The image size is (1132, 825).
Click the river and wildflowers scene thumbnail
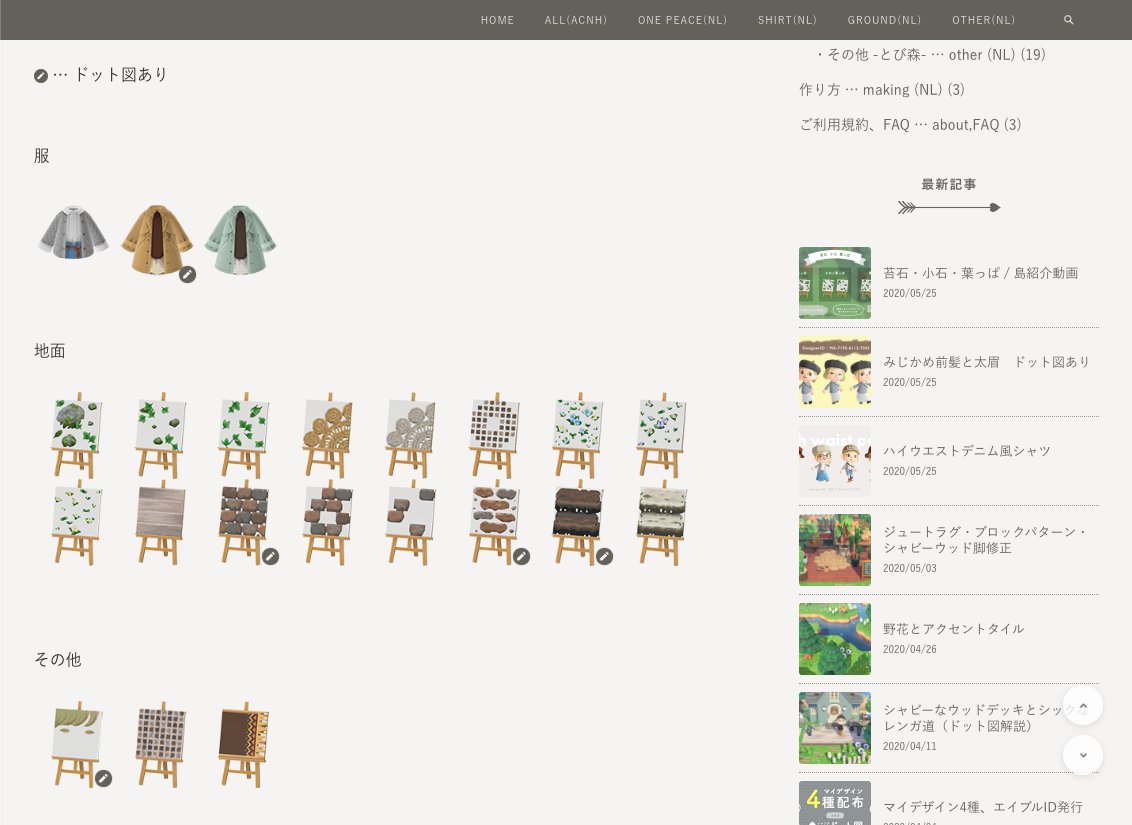[x=835, y=639]
